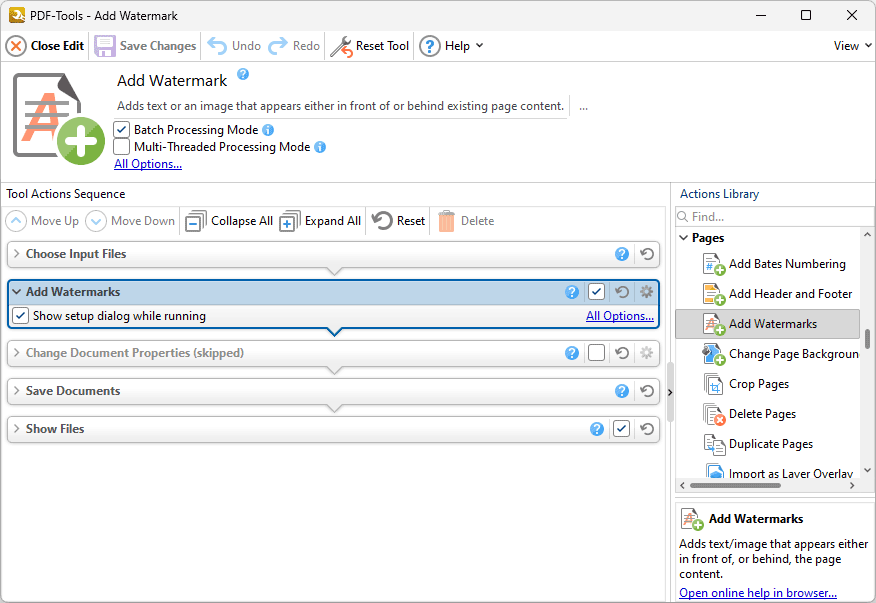Click info icon next to Multi-Threaded Processing Mode
This screenshot has height=603, width=876.
[320, 147]
